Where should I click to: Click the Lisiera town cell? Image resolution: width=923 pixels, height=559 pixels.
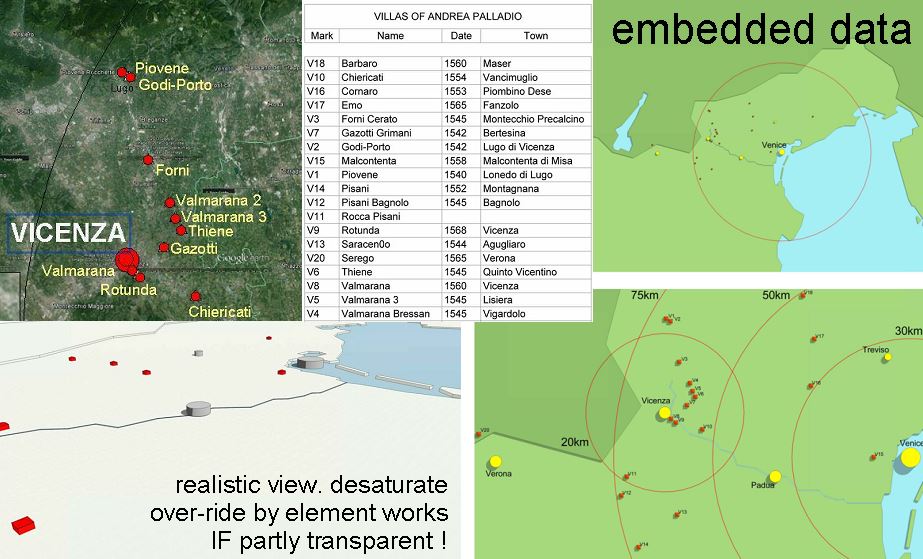(536, 300)
